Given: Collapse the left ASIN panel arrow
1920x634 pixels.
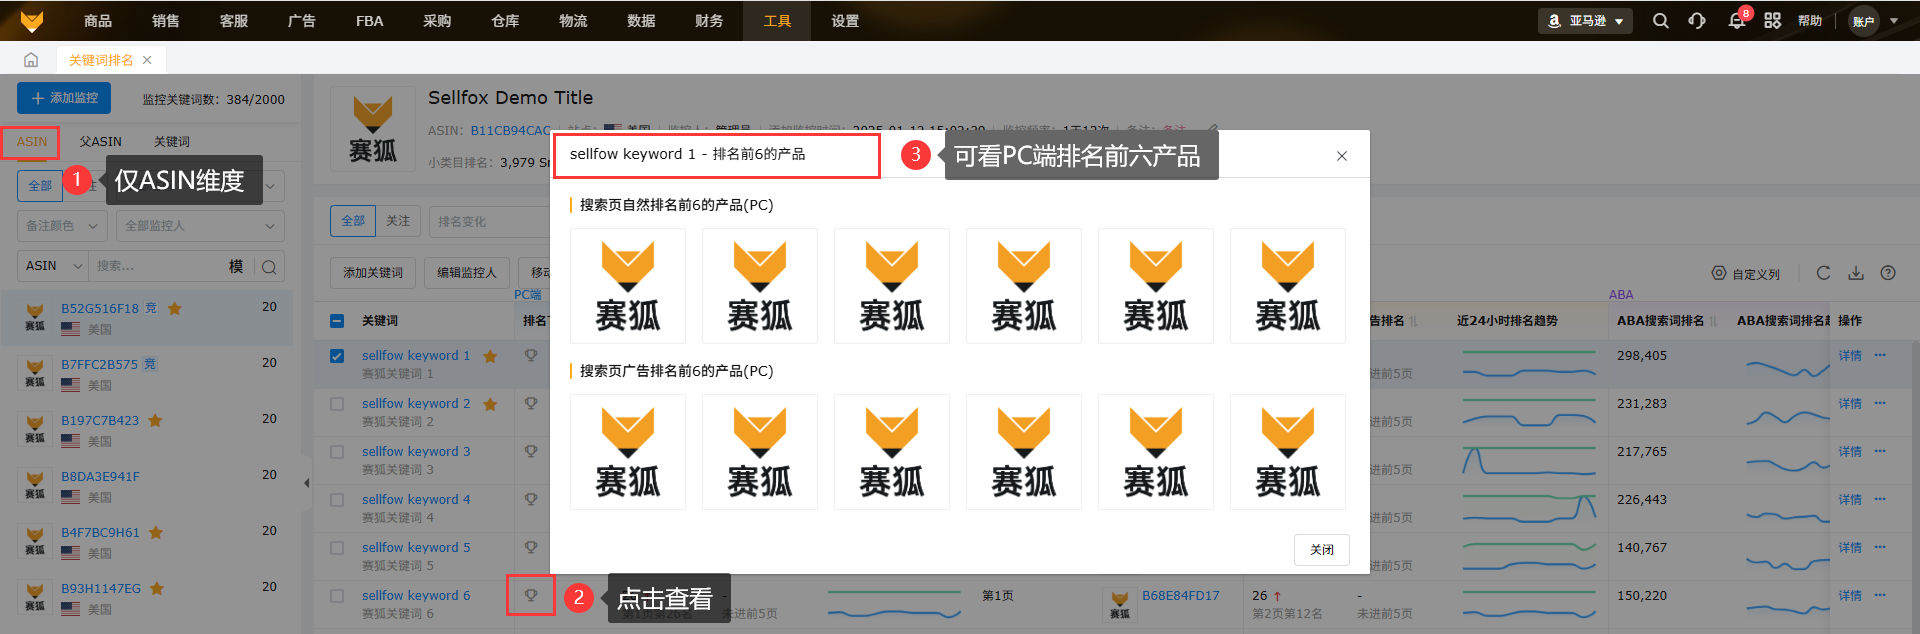Looking at the screenshot, I should 306,483.
